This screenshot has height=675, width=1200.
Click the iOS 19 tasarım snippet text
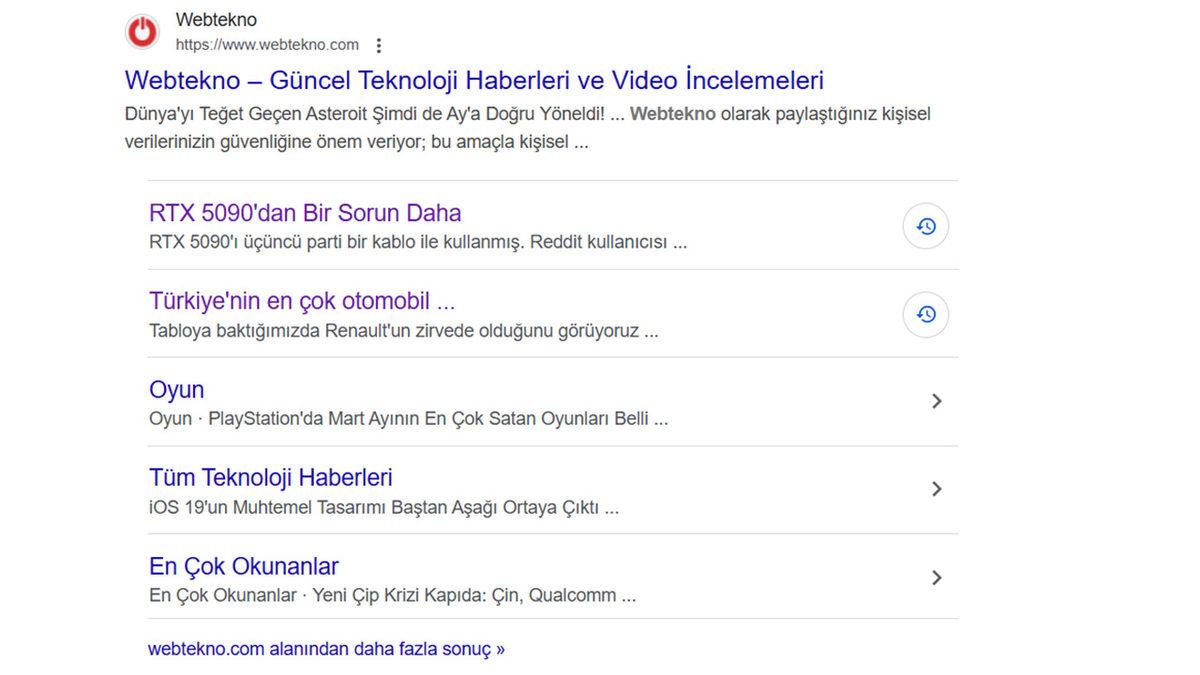click(383, 507)
